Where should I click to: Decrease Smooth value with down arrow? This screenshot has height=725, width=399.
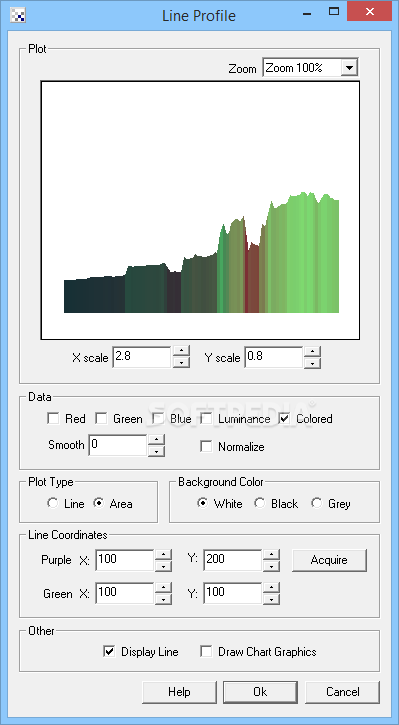click(x=157, y=450)
